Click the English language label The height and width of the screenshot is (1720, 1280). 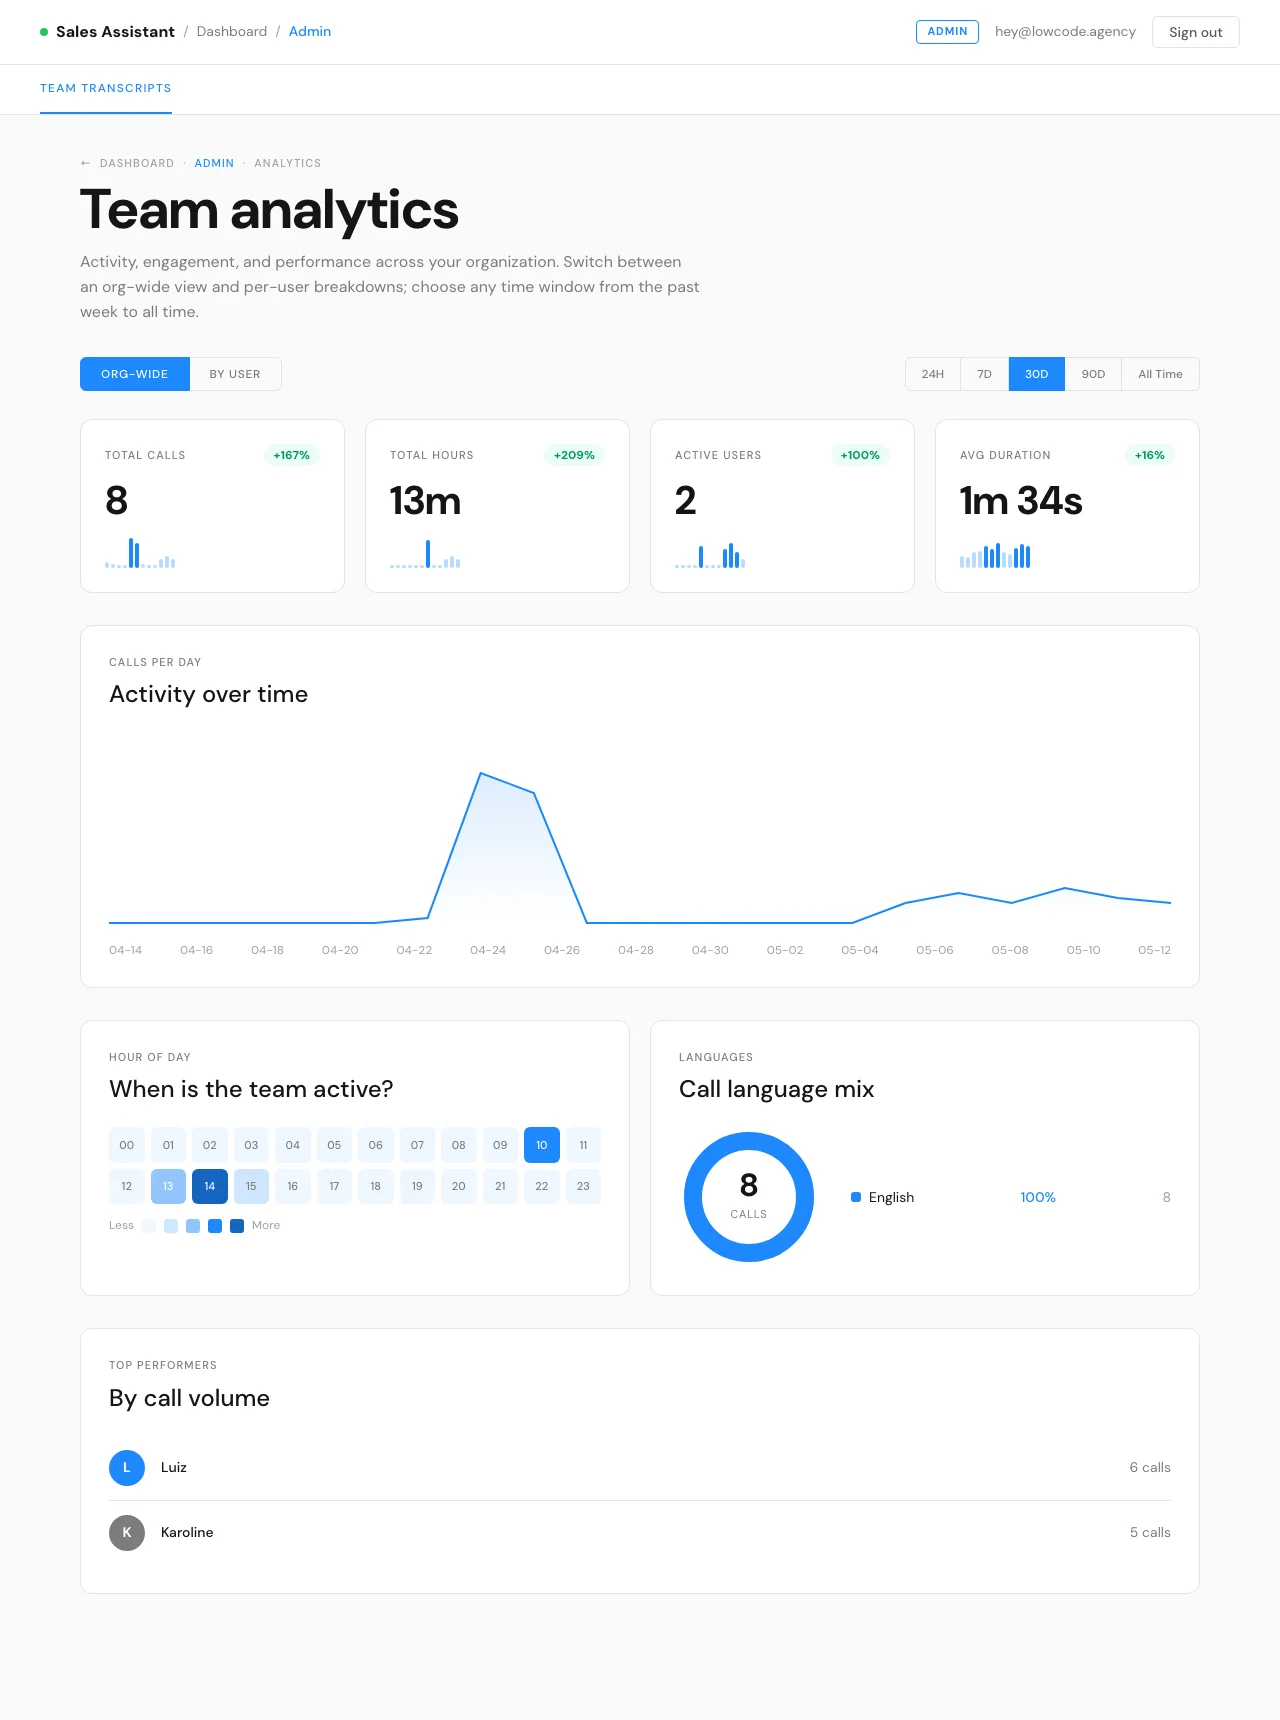coord(891,1197)
